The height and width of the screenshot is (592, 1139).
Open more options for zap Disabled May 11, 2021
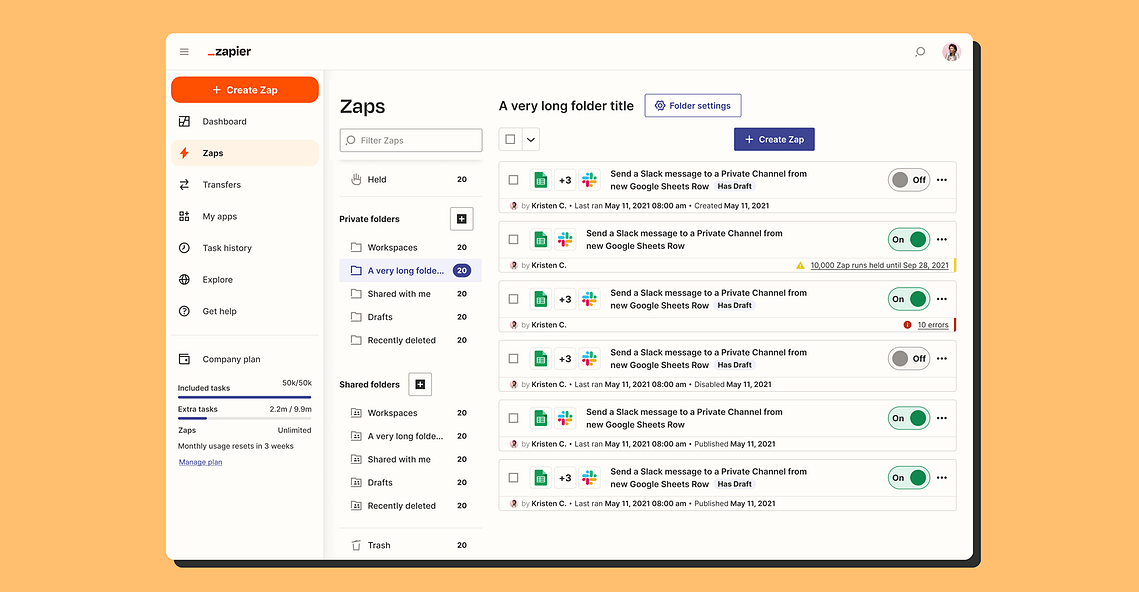click(x=942, y=359)
